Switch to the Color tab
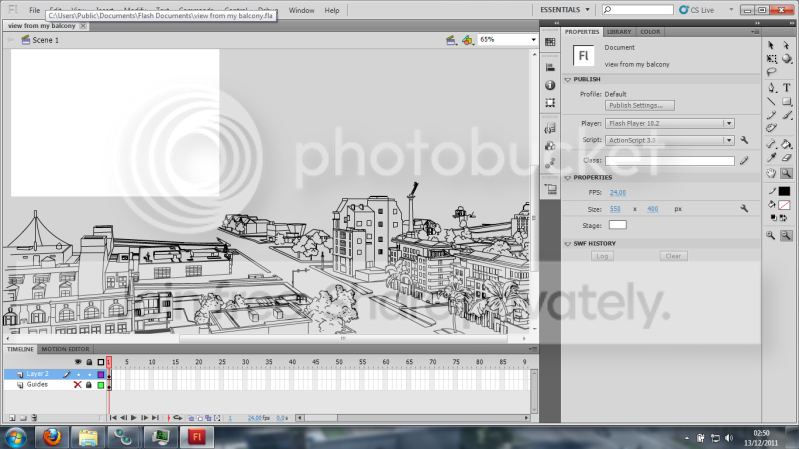799x449 pixels. click(x=650, y=32)
